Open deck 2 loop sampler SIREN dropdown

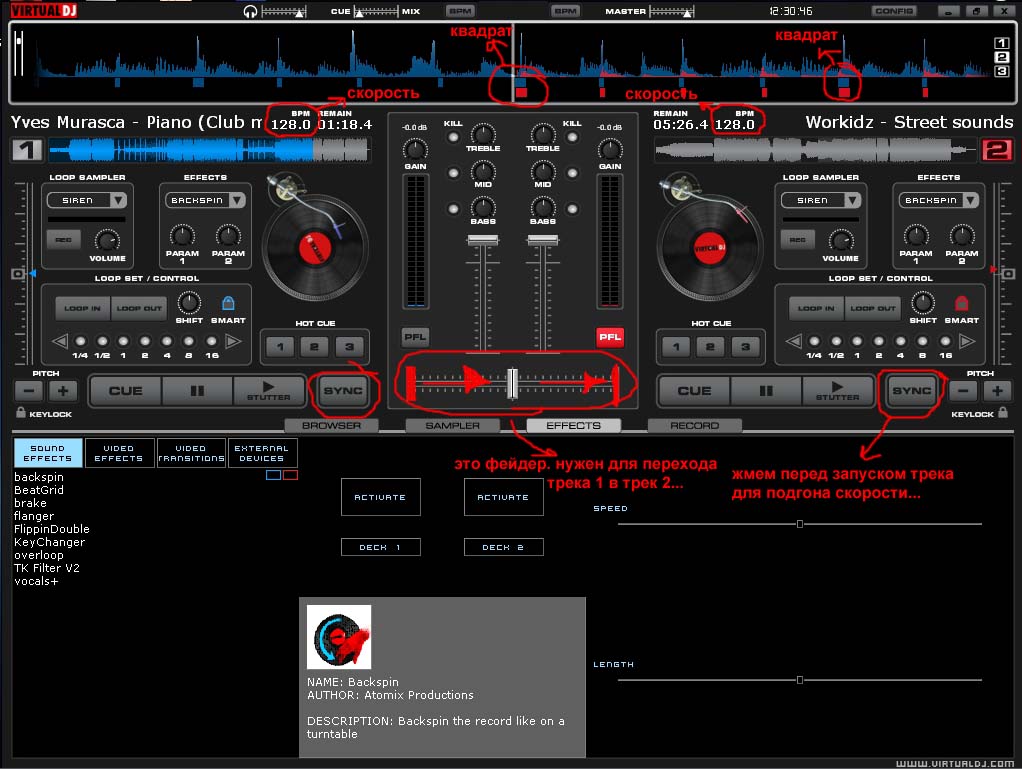coord(852,200)
